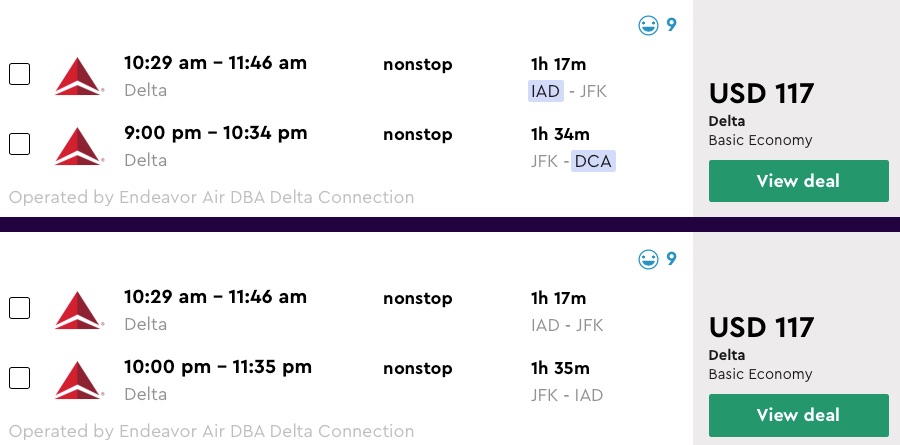Click Delta logo beside 10:29 am flight in first result
This screenshot has height=445, width=900.
[80, 76]
